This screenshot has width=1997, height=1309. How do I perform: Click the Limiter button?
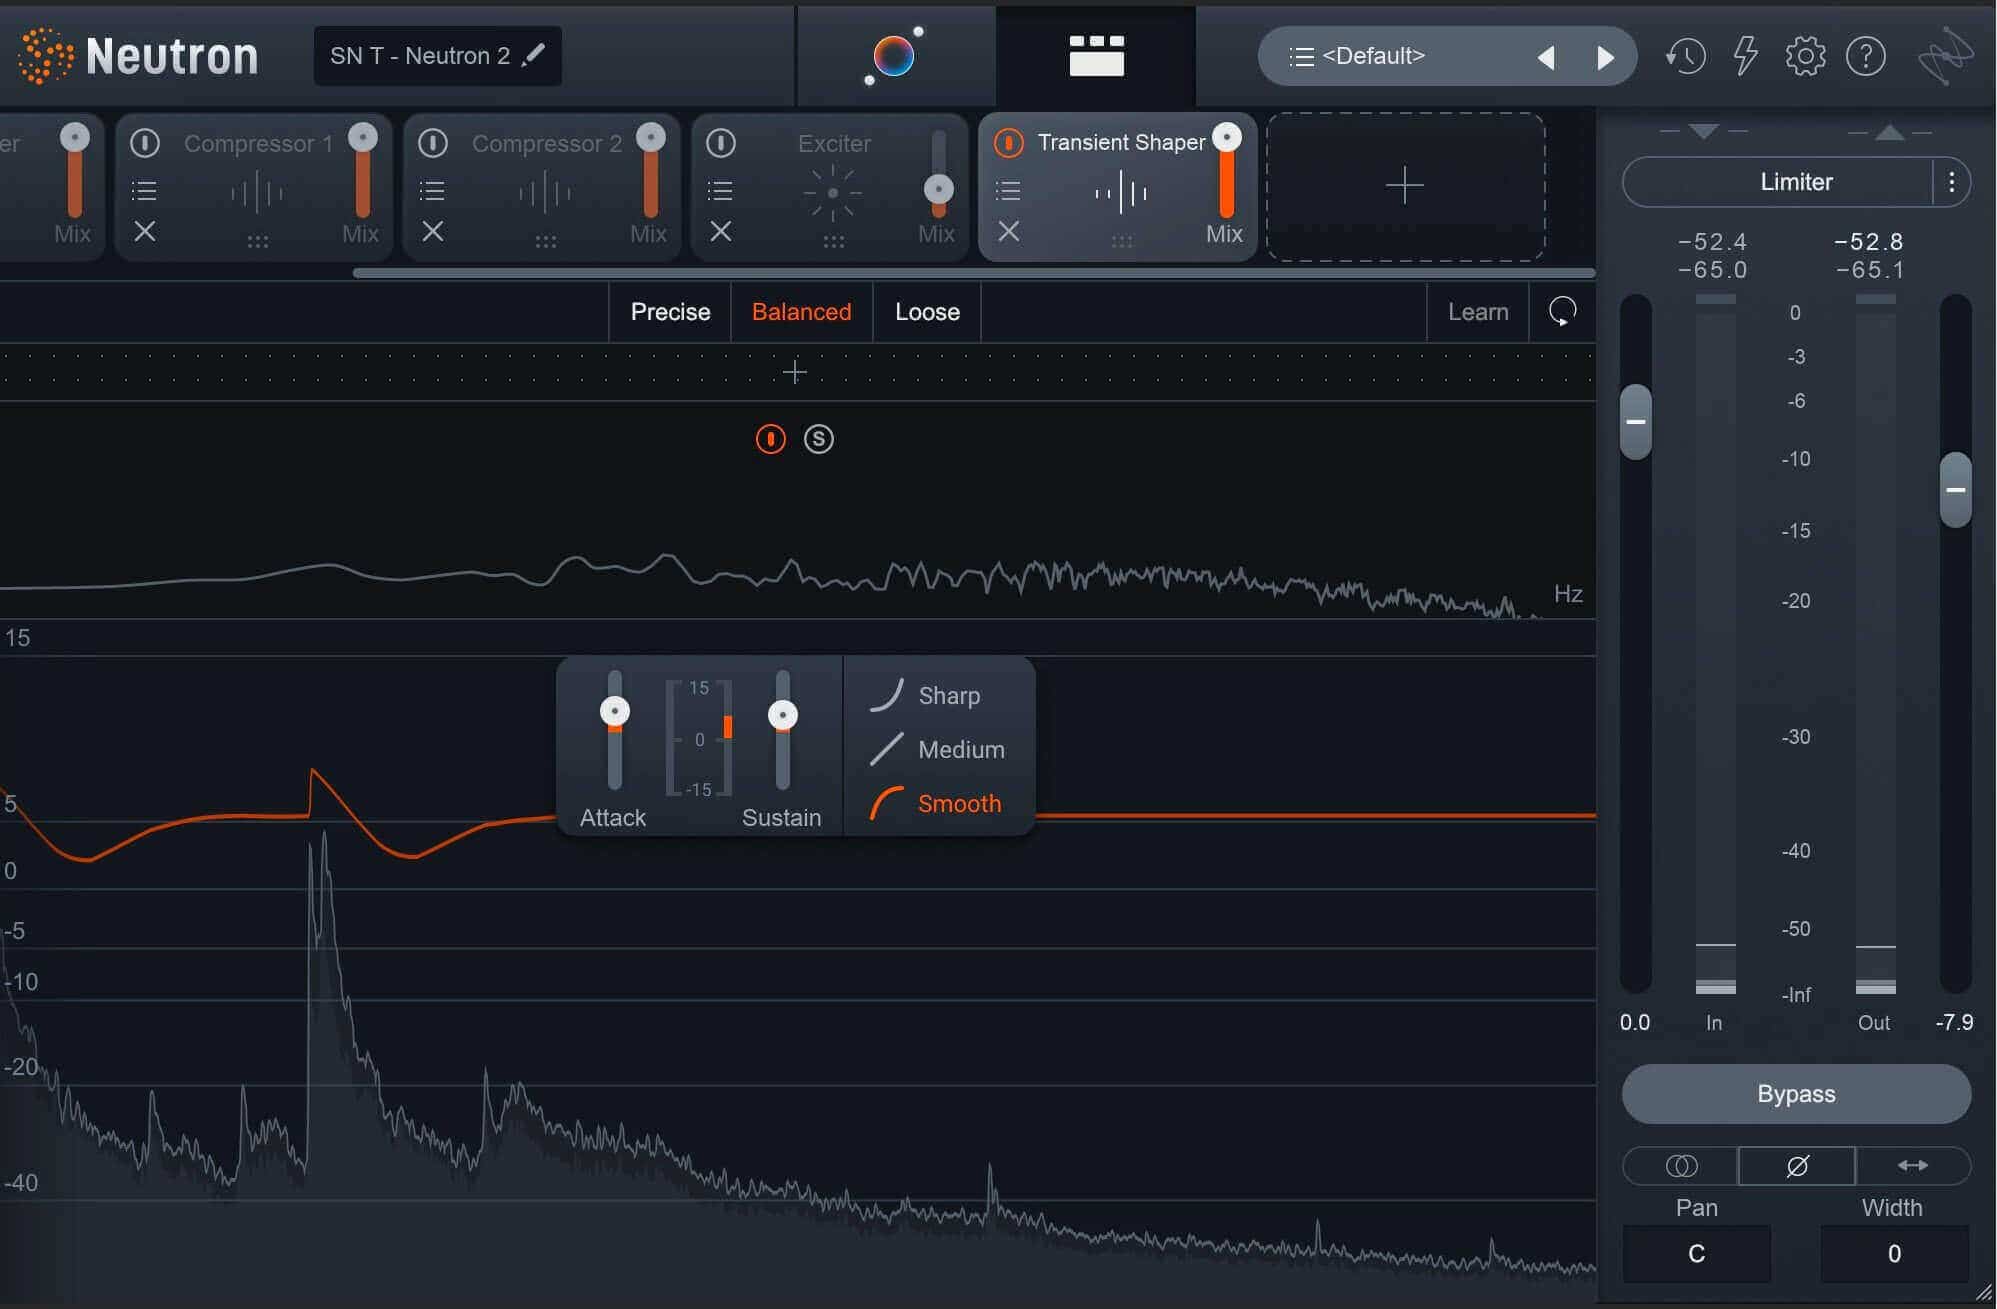point(1778,182)
